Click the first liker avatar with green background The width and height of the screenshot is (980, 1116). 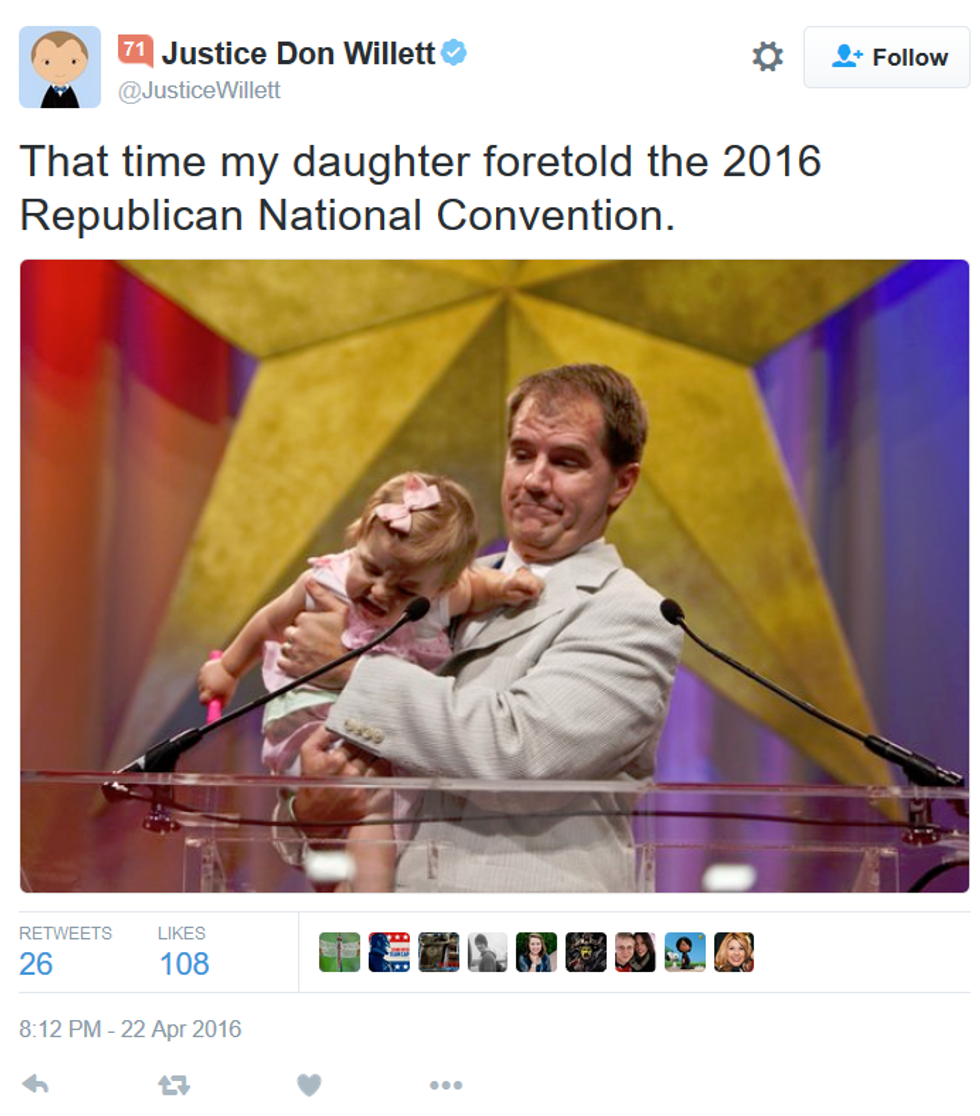[339, 952]
